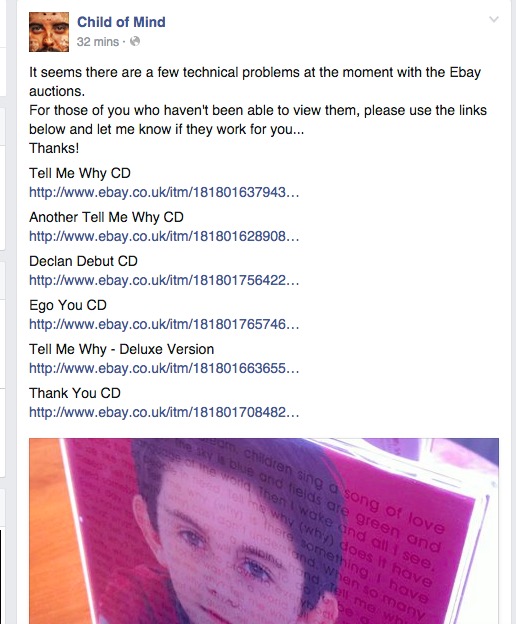Open the 32 mins timestamp link
The image size is (516, 624).
coord(97,42)
